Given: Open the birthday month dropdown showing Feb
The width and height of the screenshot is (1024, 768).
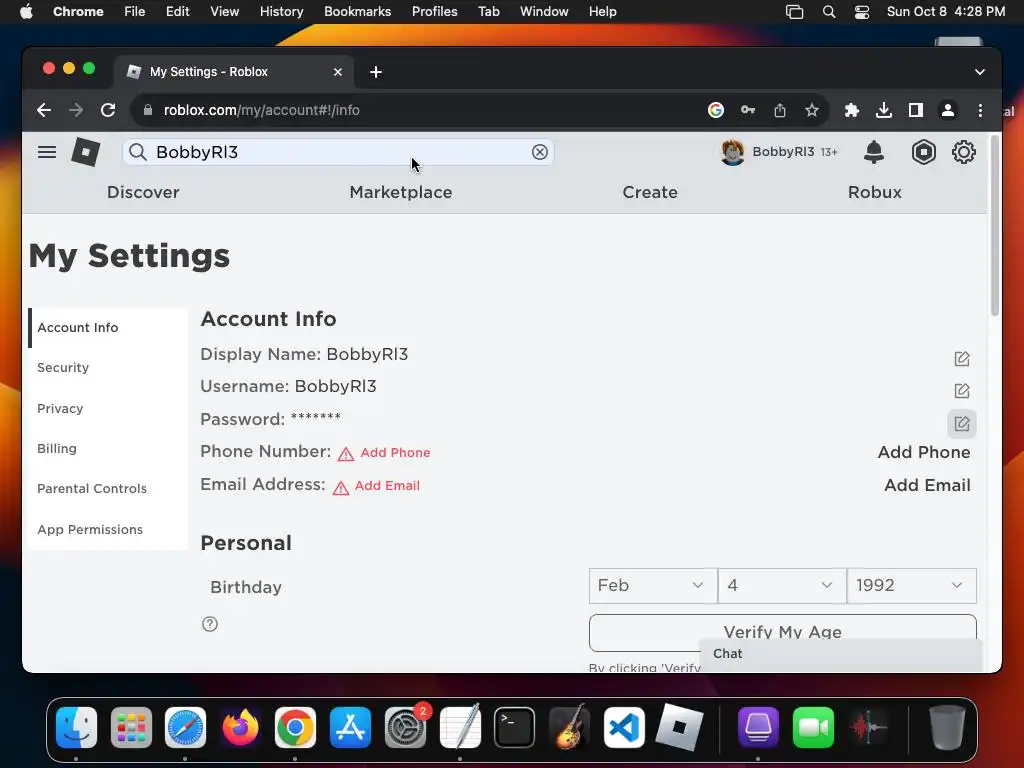Looking at the screenshot, I should pyautogui.click(x=652, y=586).
